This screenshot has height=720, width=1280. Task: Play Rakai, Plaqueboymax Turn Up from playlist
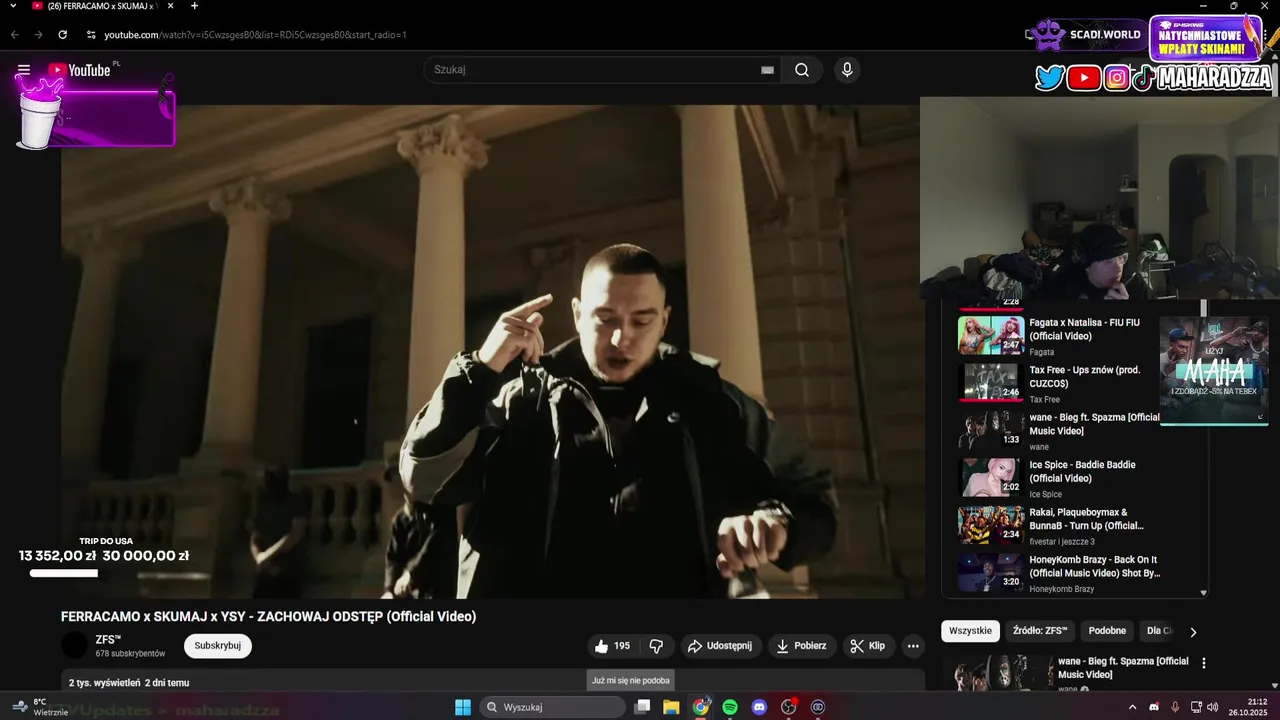tap(1062, 525)
